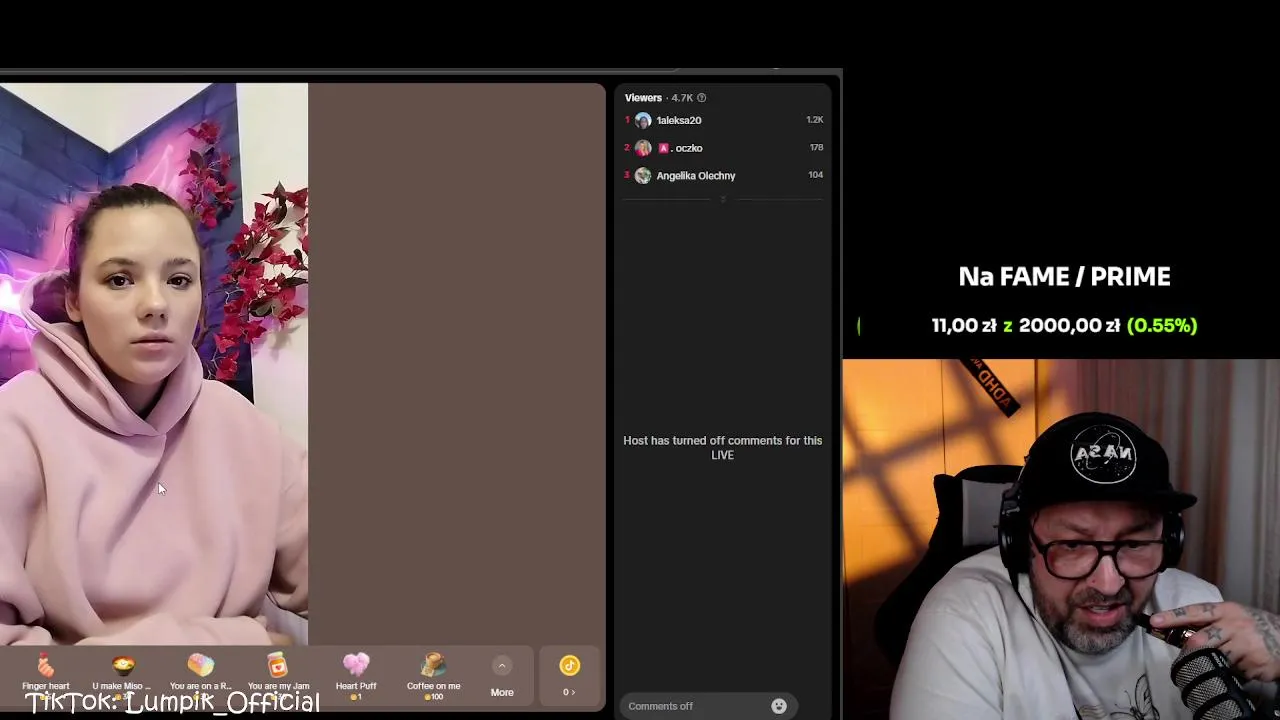Click the Viewers heading
This screenshot has width=1280, height=720.
[x=643, y=98]
